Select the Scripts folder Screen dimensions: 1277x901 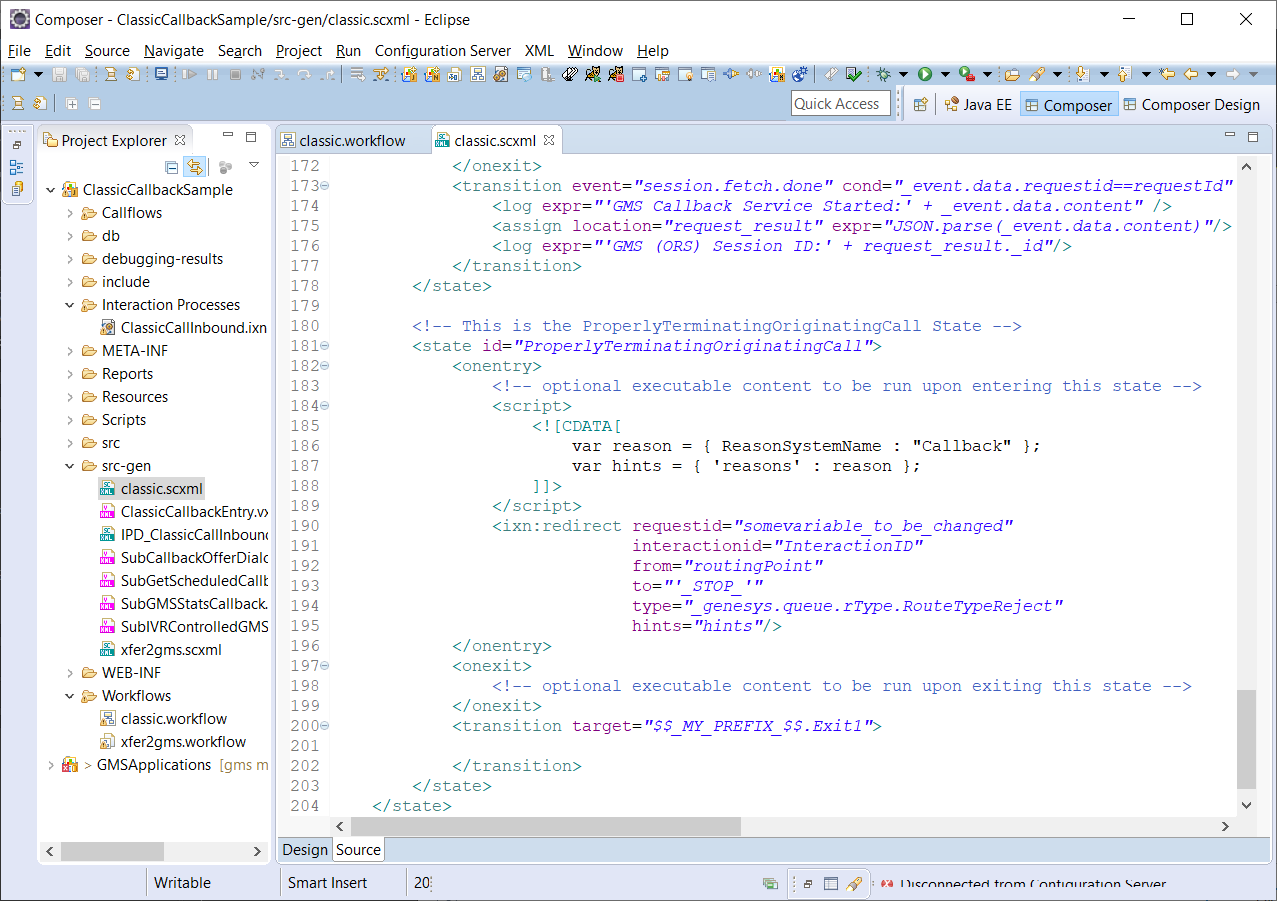click(114, 420)
